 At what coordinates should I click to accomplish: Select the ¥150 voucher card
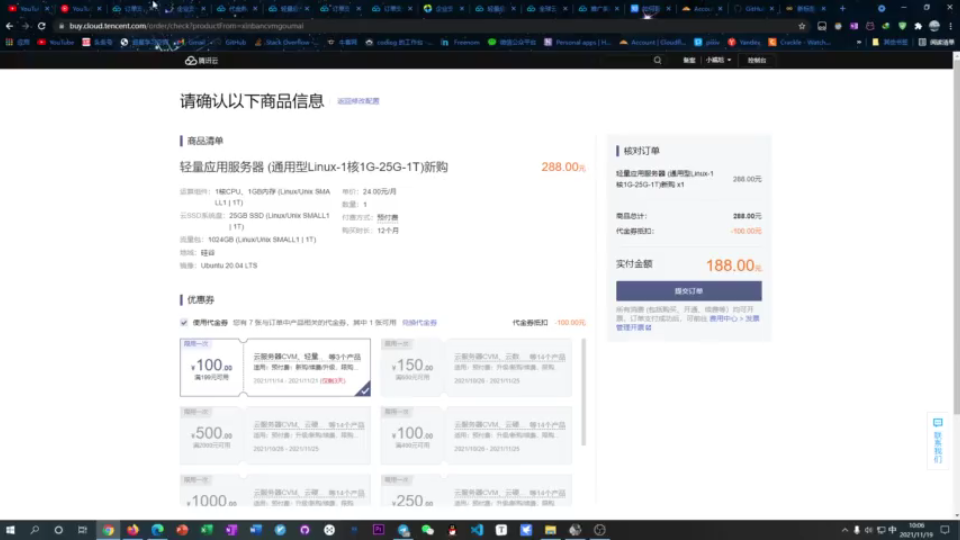pyautogui.click(x=476, y=367)
